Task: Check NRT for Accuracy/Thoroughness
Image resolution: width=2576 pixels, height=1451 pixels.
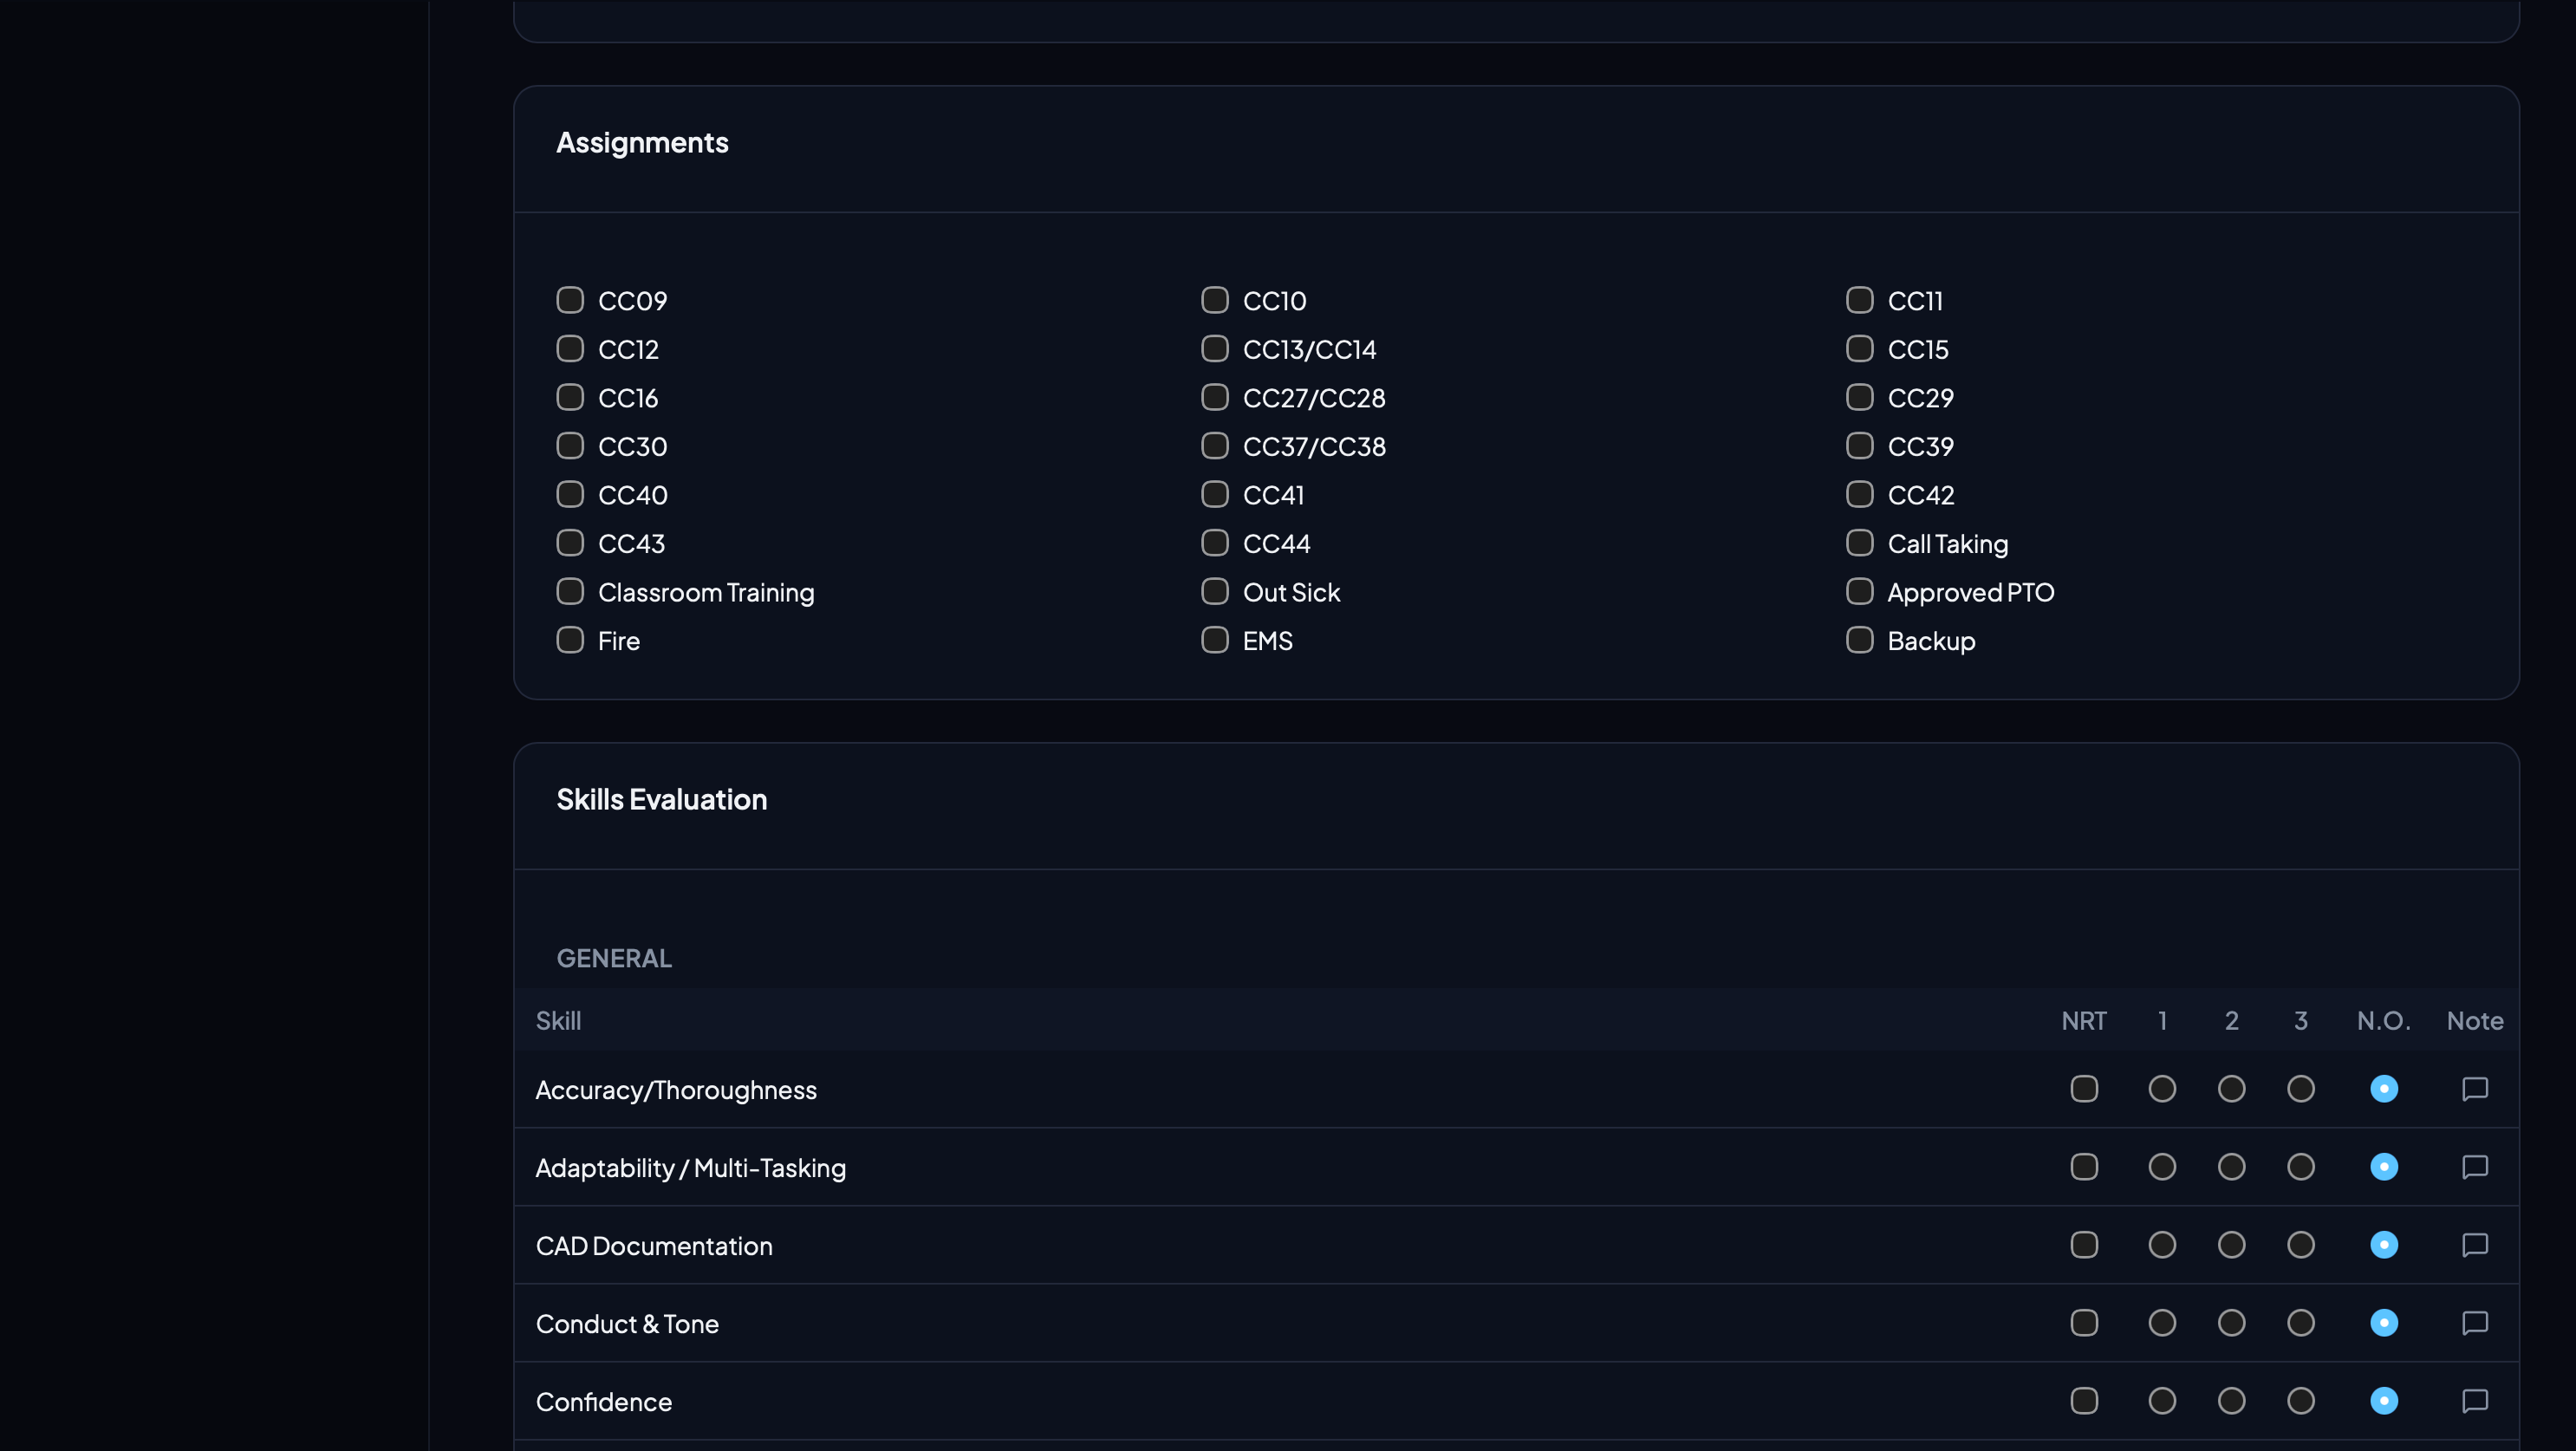Action: click(2084, 1089)
